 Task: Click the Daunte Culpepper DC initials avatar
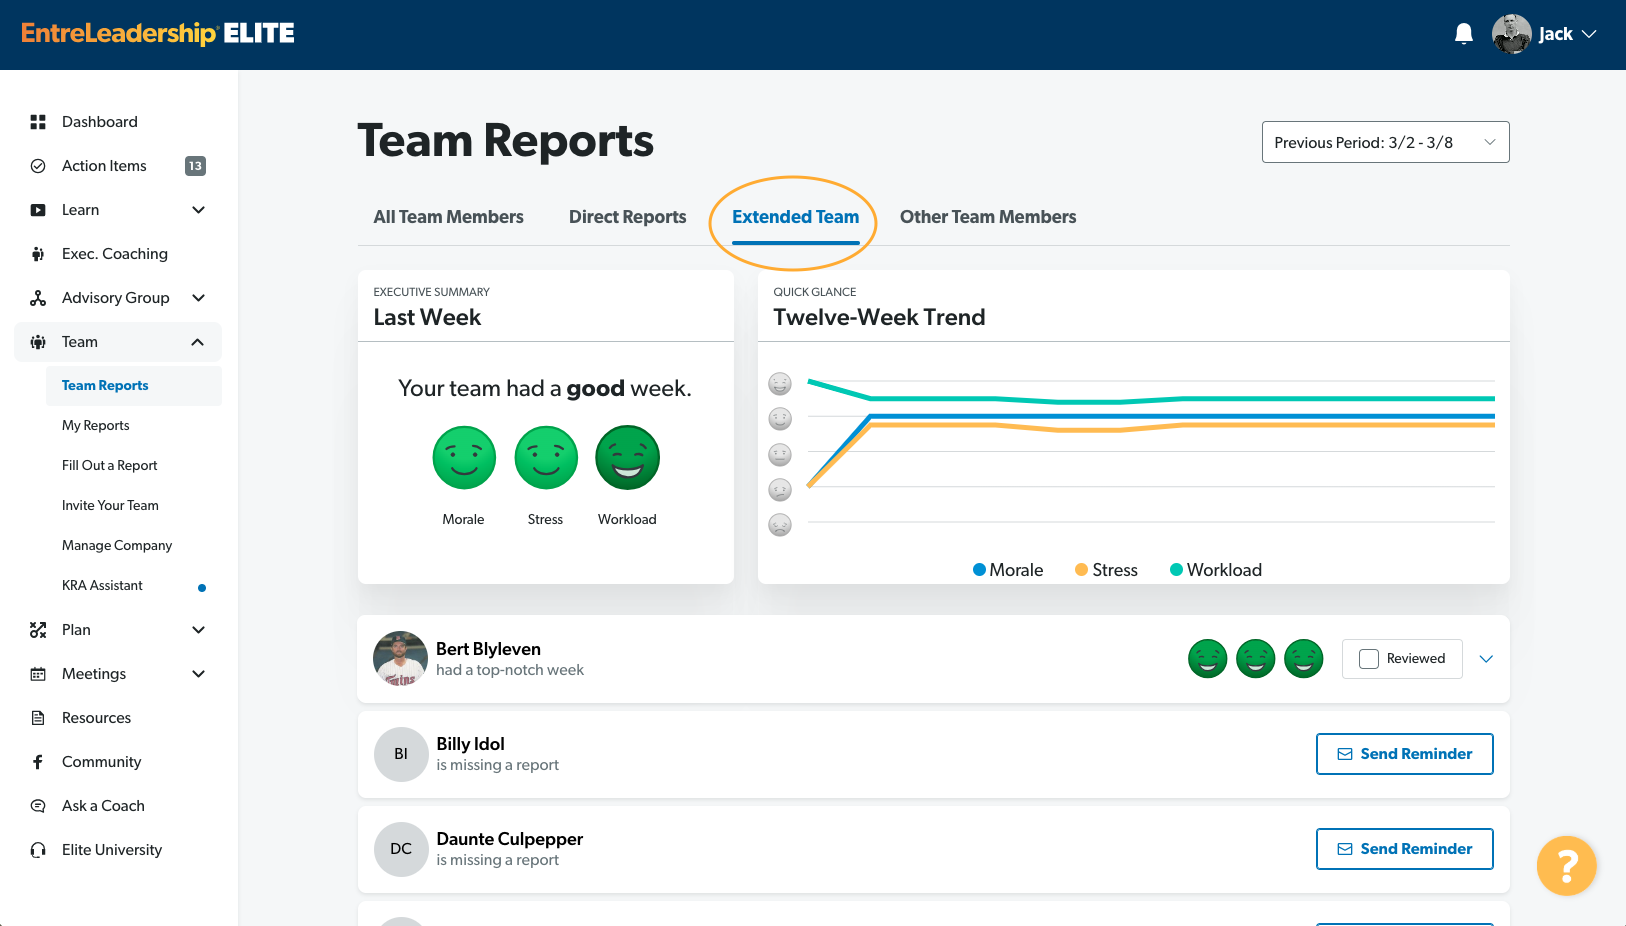pos(401,849)
